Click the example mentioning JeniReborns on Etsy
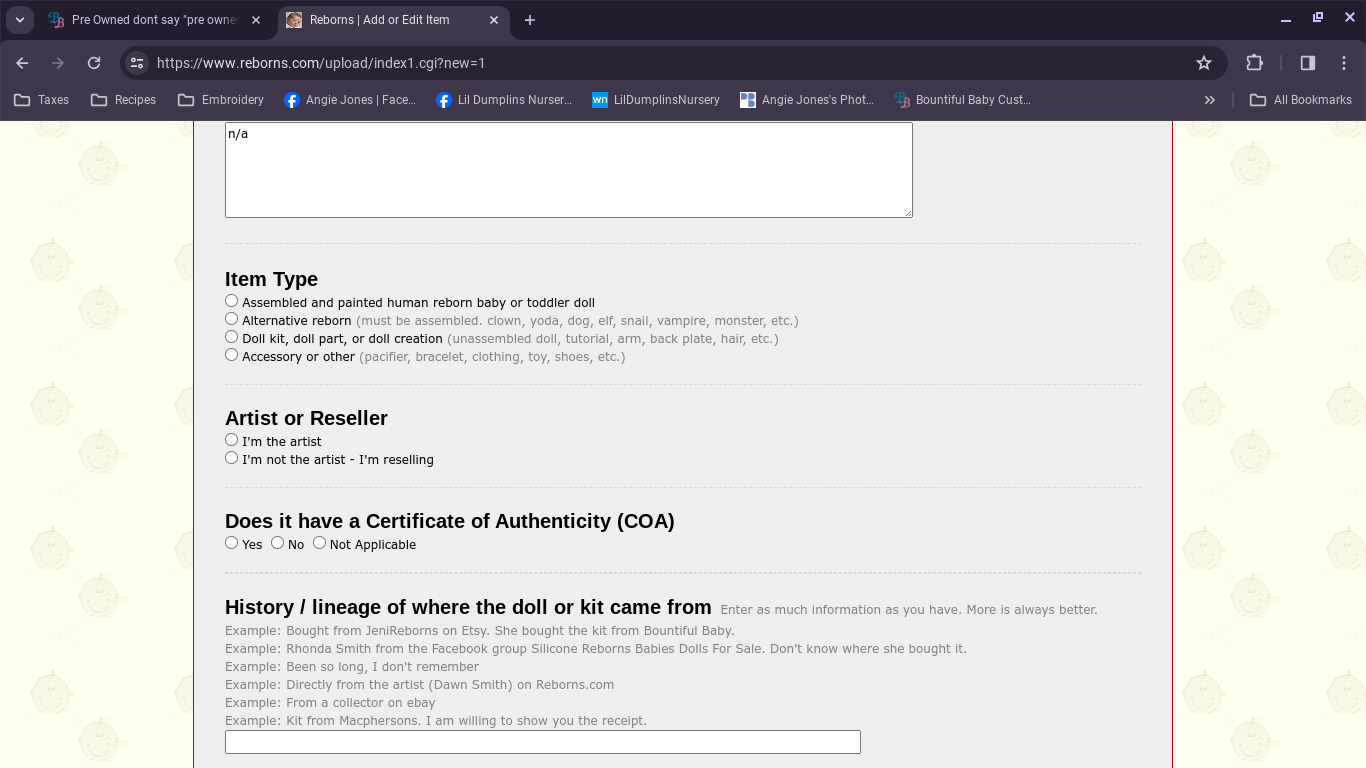This screenshot has height=768, width=1366. click(x=480, y=631)
